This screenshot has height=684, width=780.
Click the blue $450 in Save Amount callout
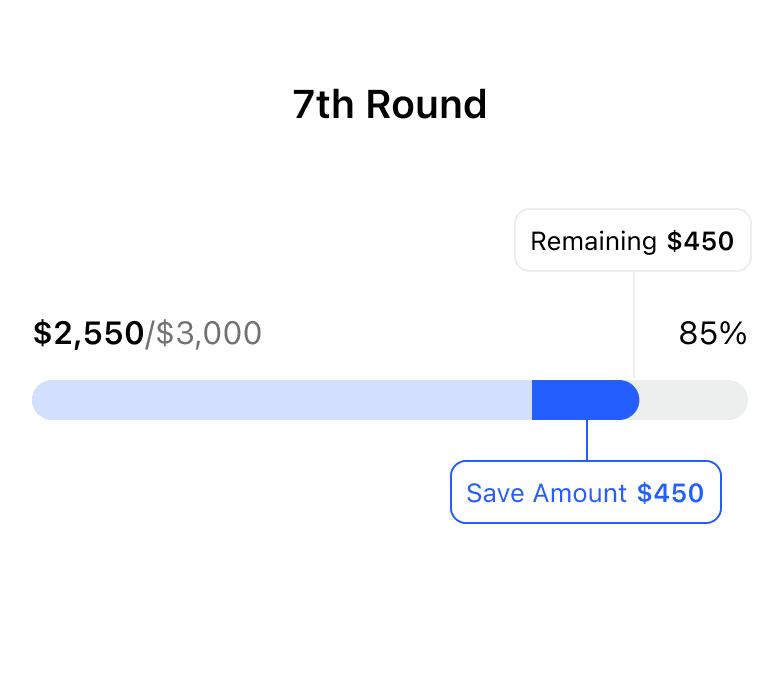(x=670, y=493)
